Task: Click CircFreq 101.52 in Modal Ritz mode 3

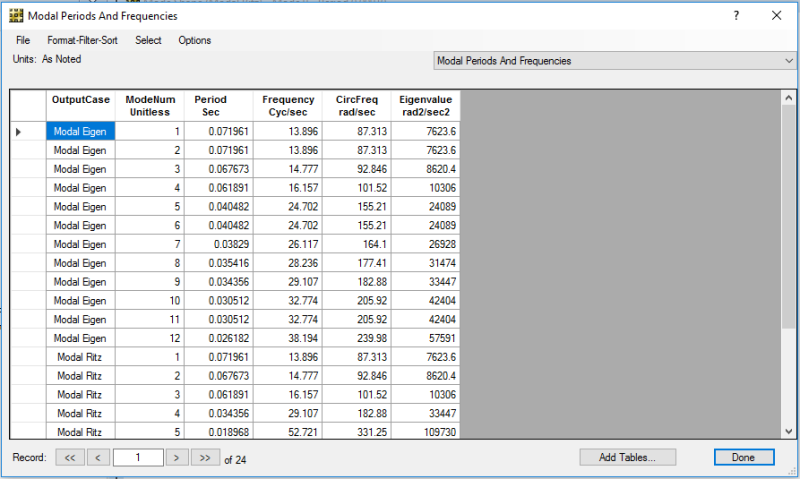Action: tap(357, 395)
